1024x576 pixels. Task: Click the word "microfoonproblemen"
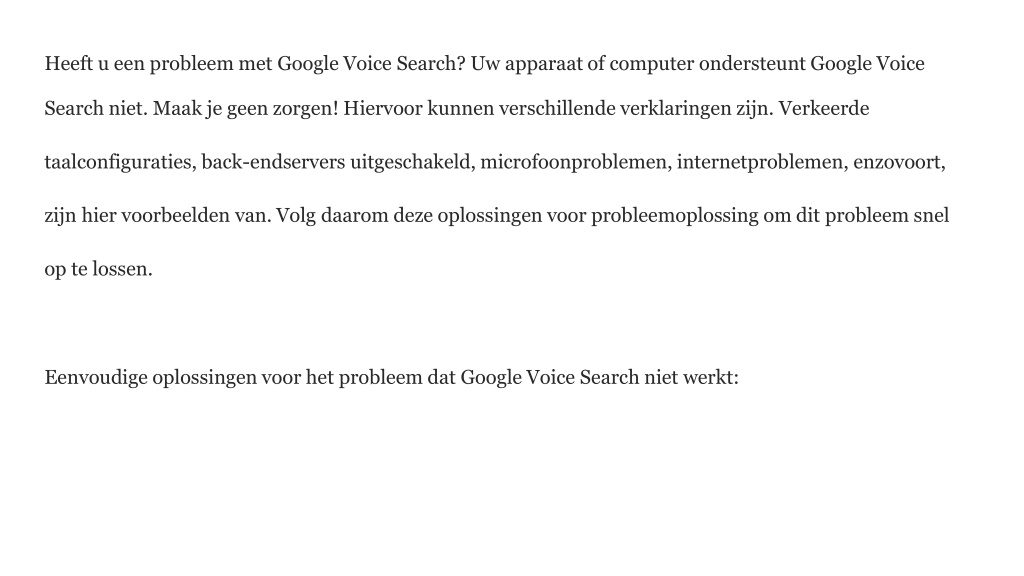pos(576,163)
